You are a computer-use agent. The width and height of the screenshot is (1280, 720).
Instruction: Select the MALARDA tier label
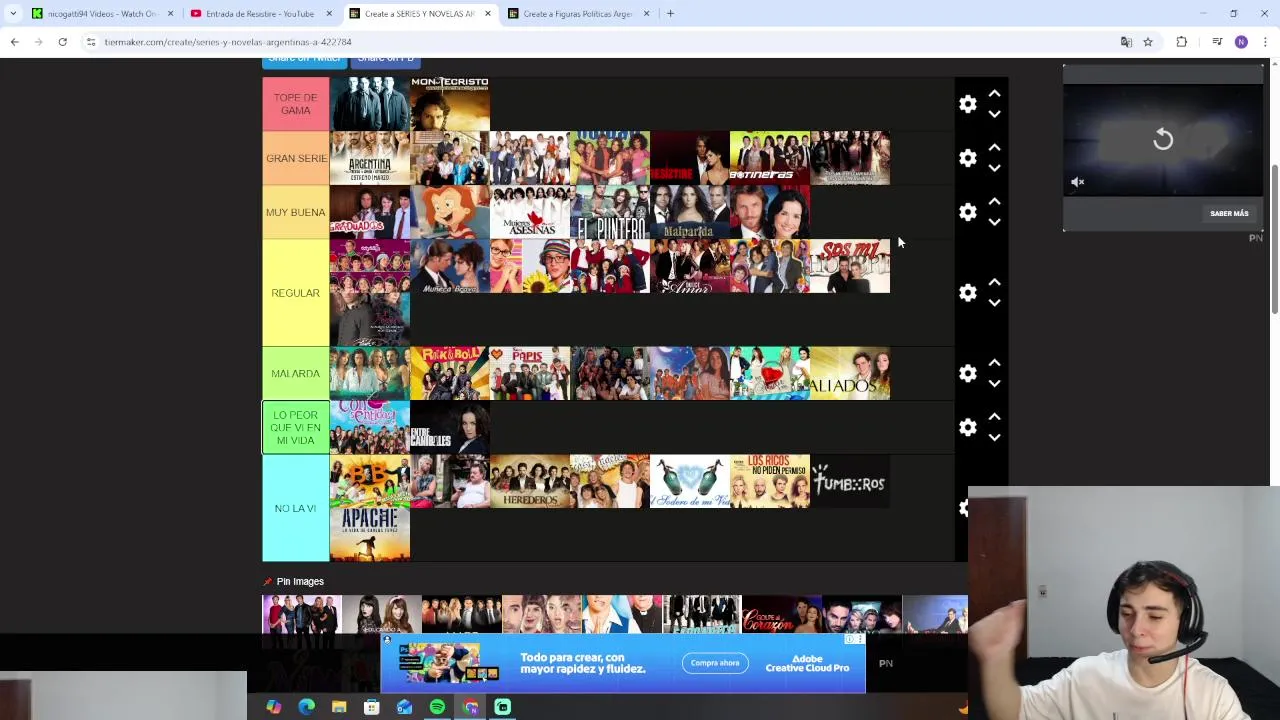point(295,373)
